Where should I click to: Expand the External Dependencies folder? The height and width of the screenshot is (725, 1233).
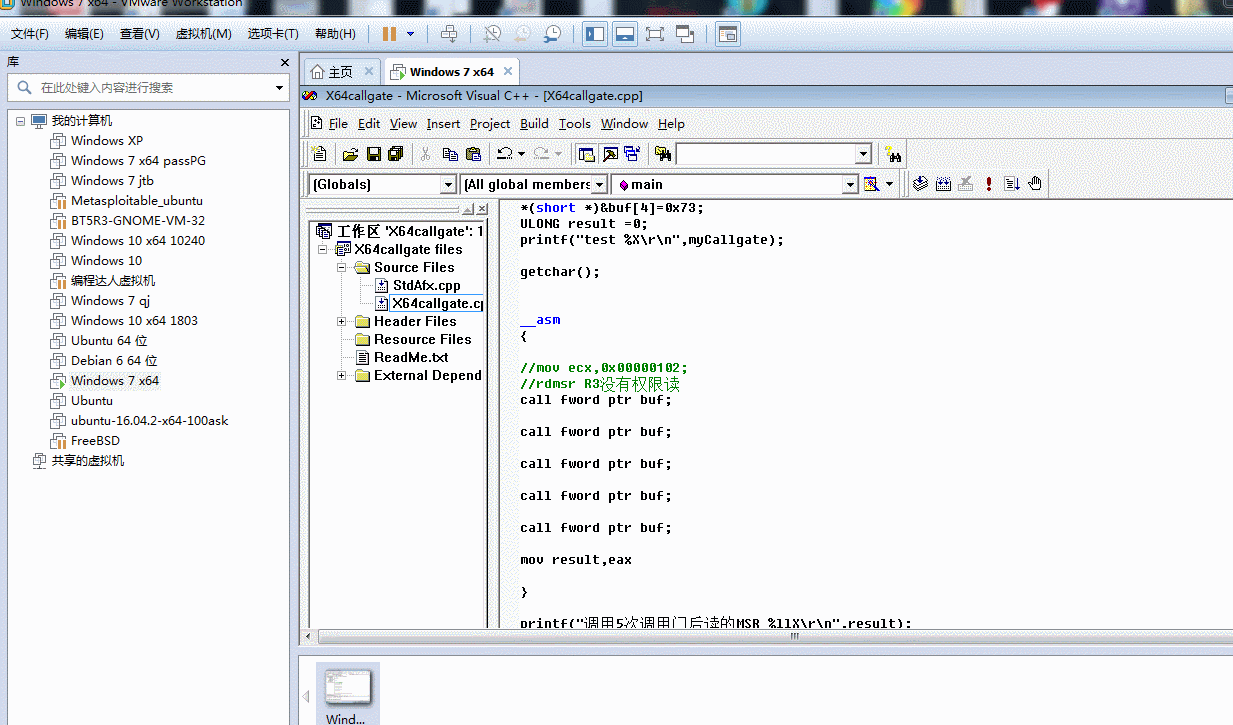click(x=342, y=376)
